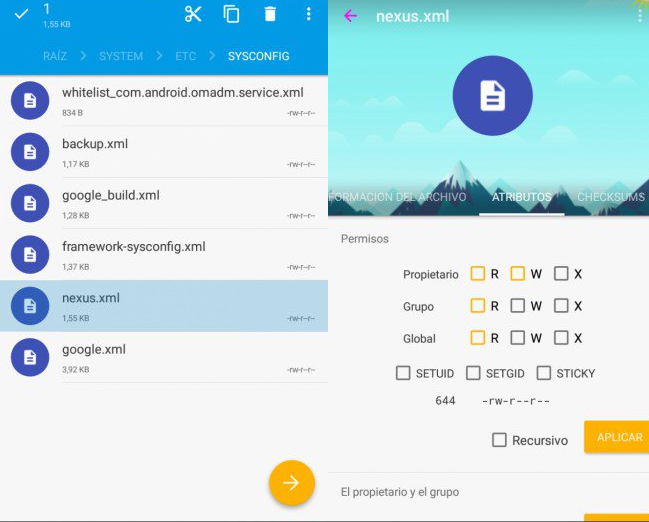The image size is (649, 522).
Task: Navigate to SYSTEM in breadcrumb path
Action: click(121, 56)
